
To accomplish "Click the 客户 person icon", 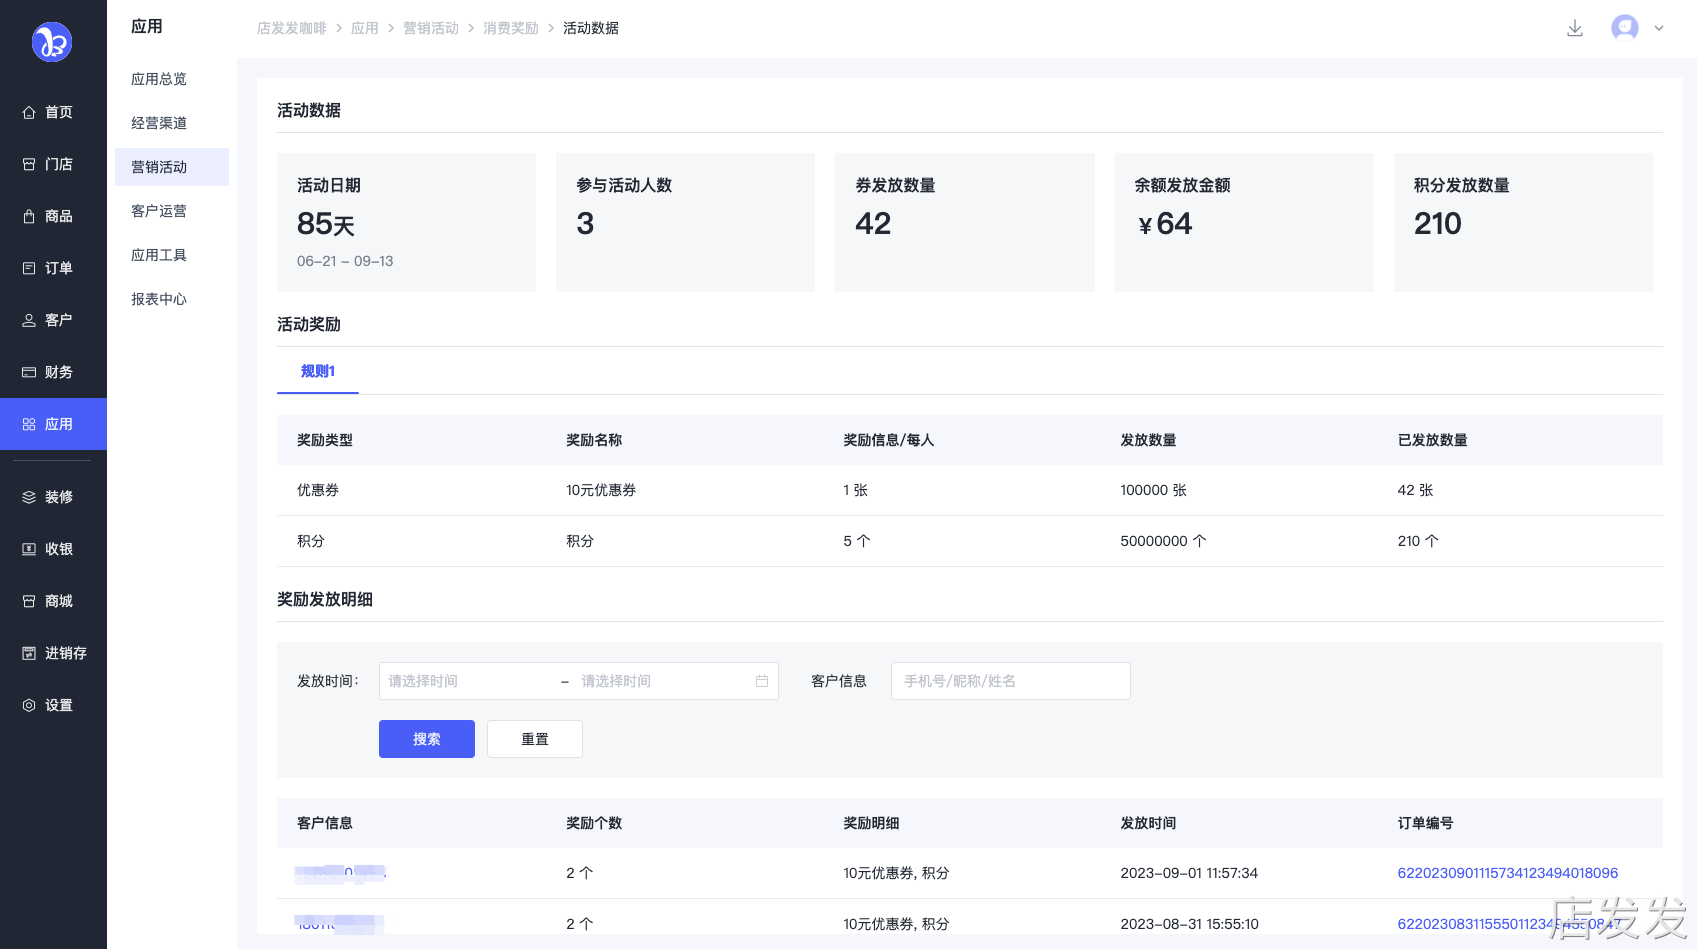I will click(x=29, y=320).
